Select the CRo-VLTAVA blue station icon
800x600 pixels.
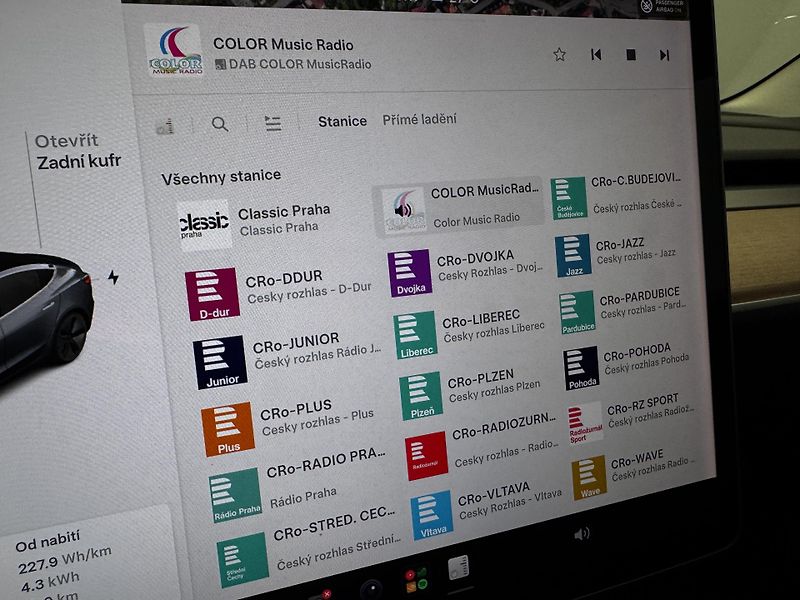pyautogui.click(x=432, y=515)
